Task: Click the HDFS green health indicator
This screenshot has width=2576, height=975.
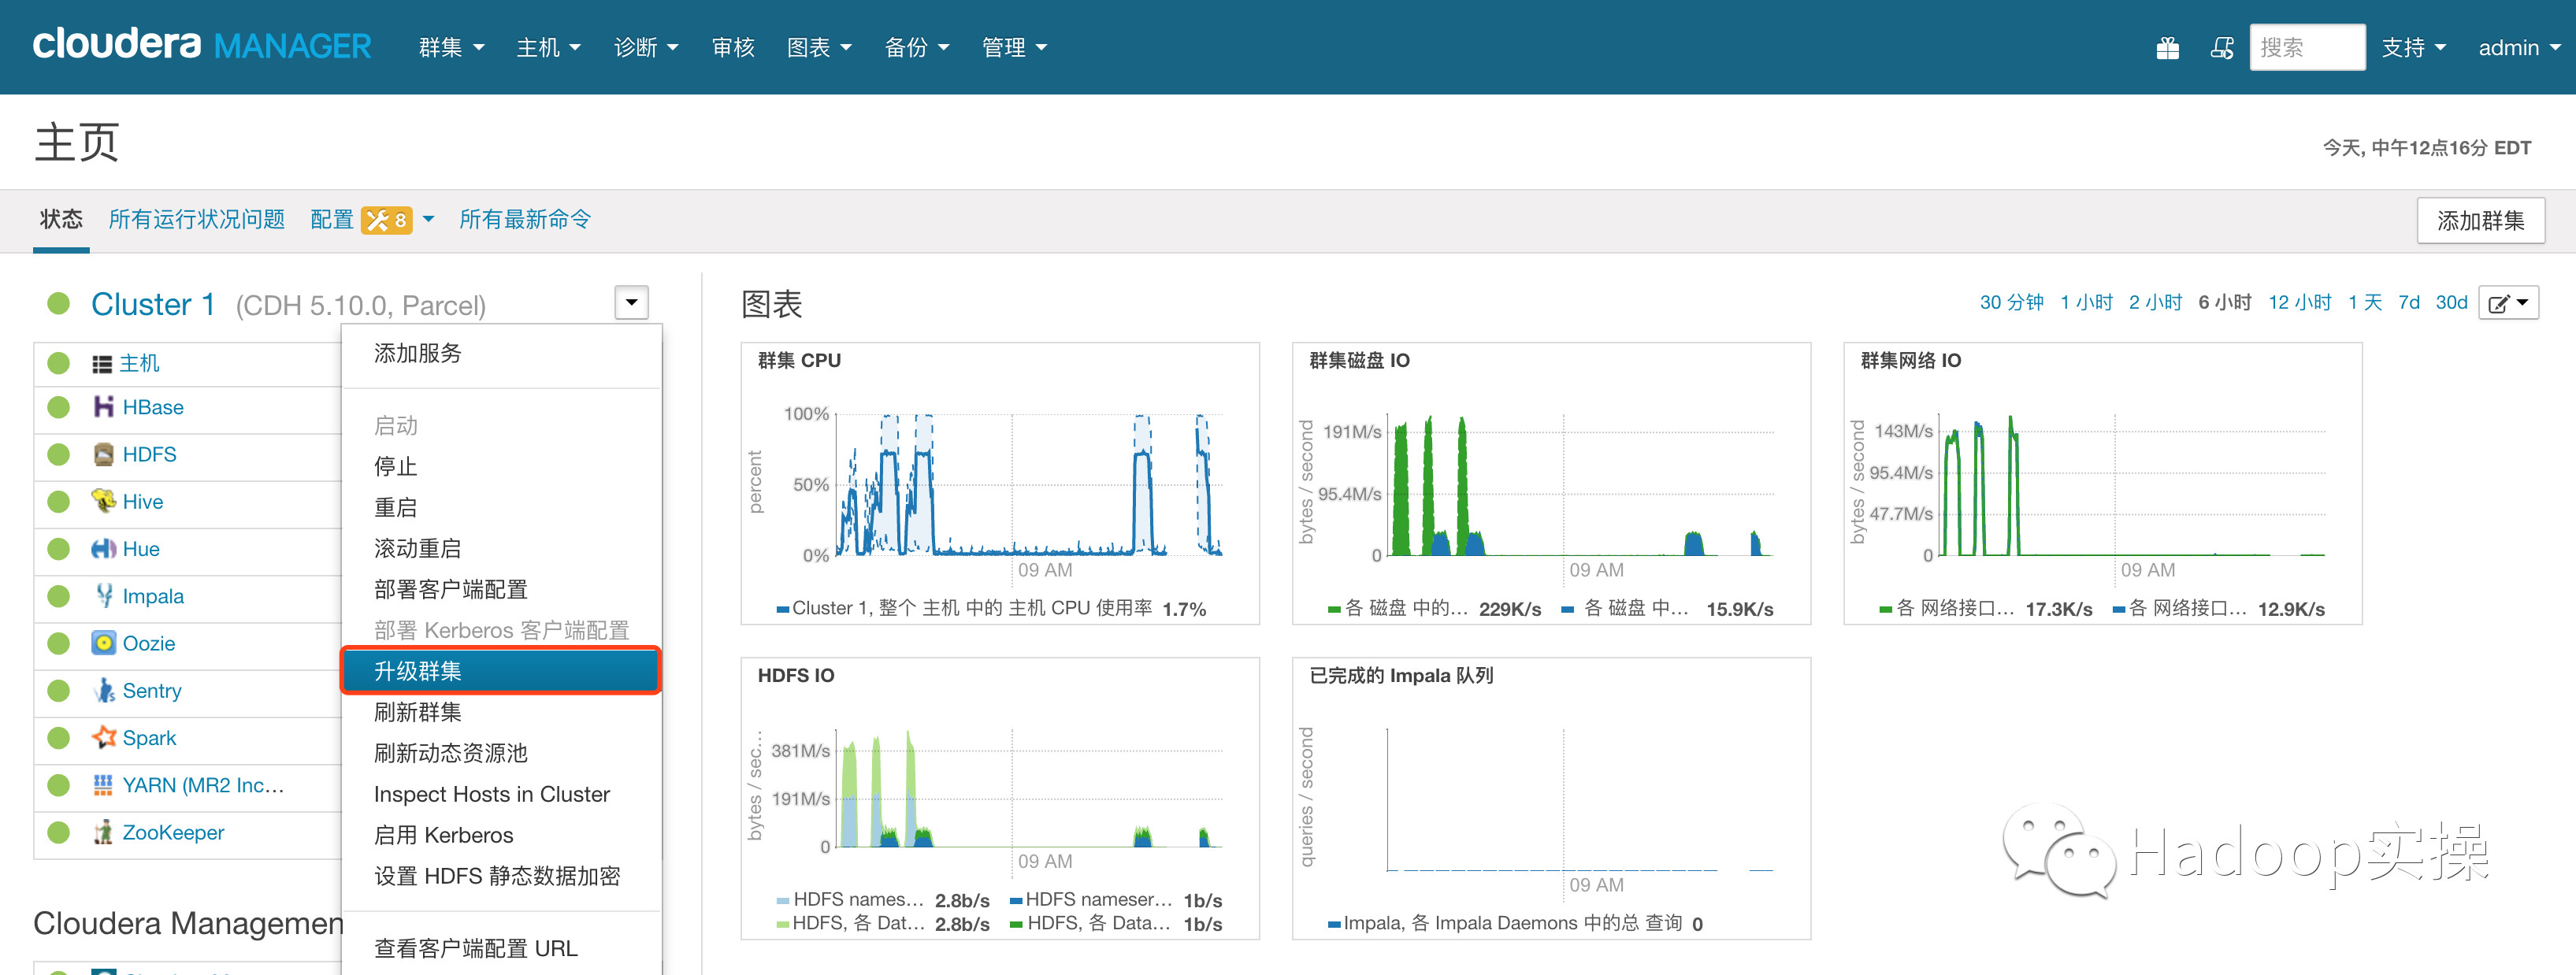Action: coord(59,454)
